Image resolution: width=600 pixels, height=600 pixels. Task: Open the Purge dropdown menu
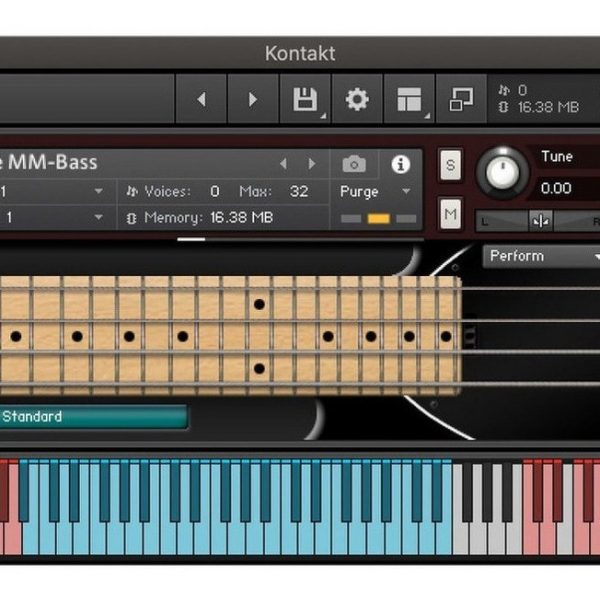375,191
